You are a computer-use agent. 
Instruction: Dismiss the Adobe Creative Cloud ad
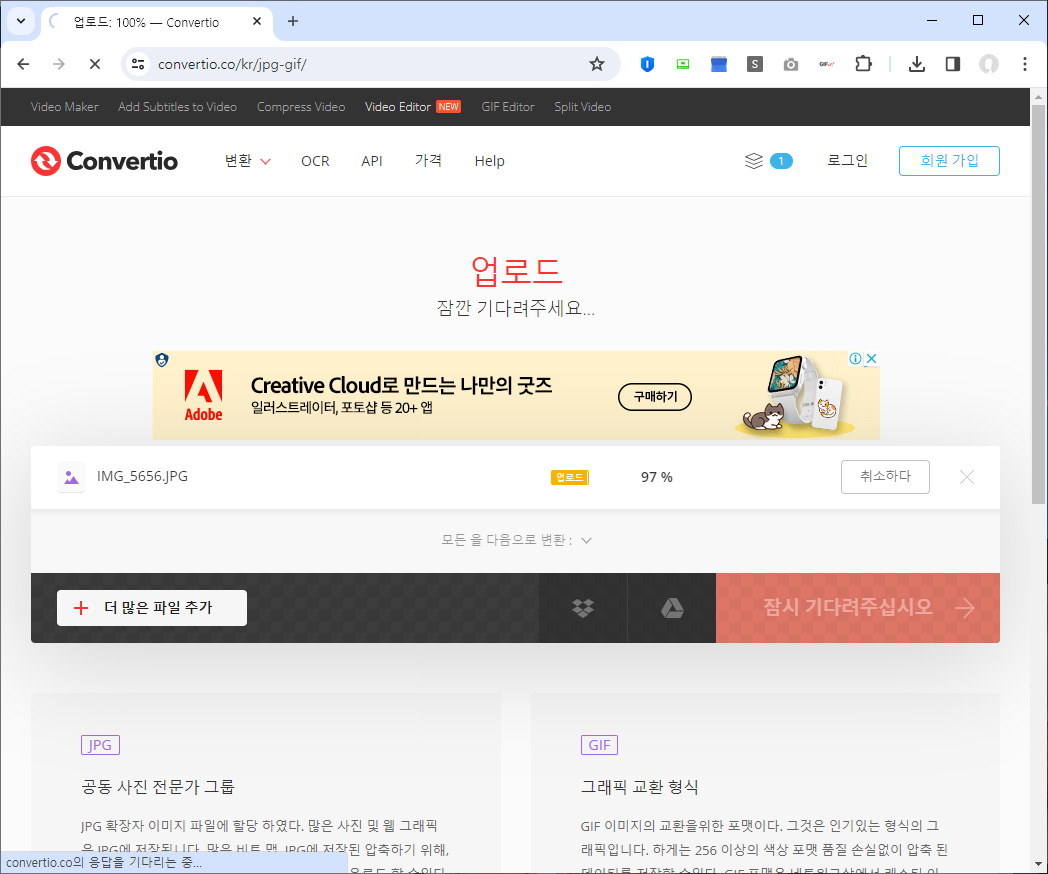(871, 358)
